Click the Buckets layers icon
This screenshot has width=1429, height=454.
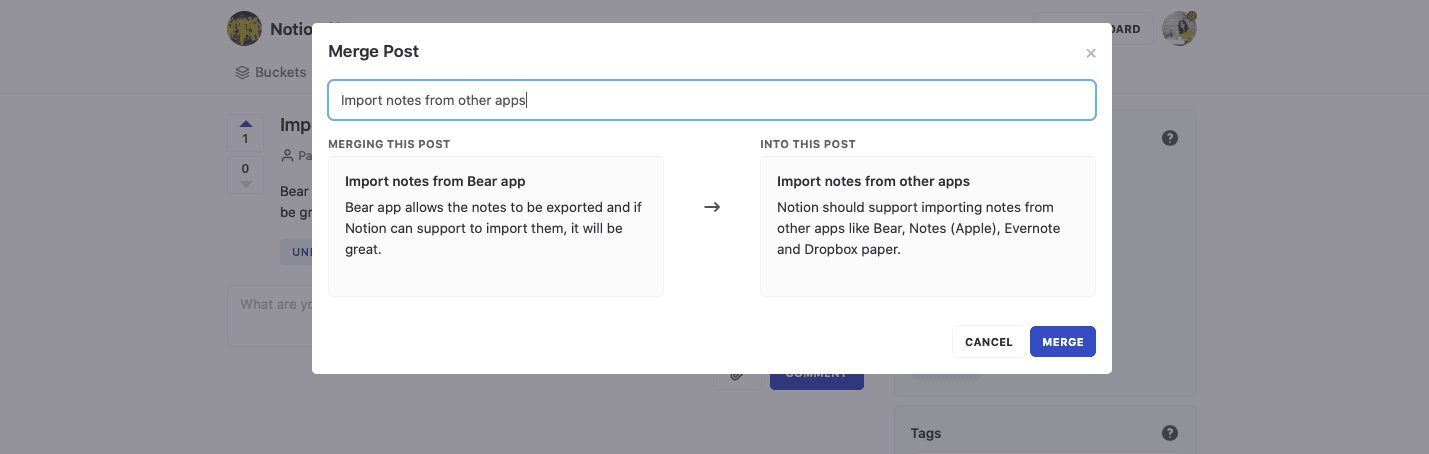(x=242, y=72)
